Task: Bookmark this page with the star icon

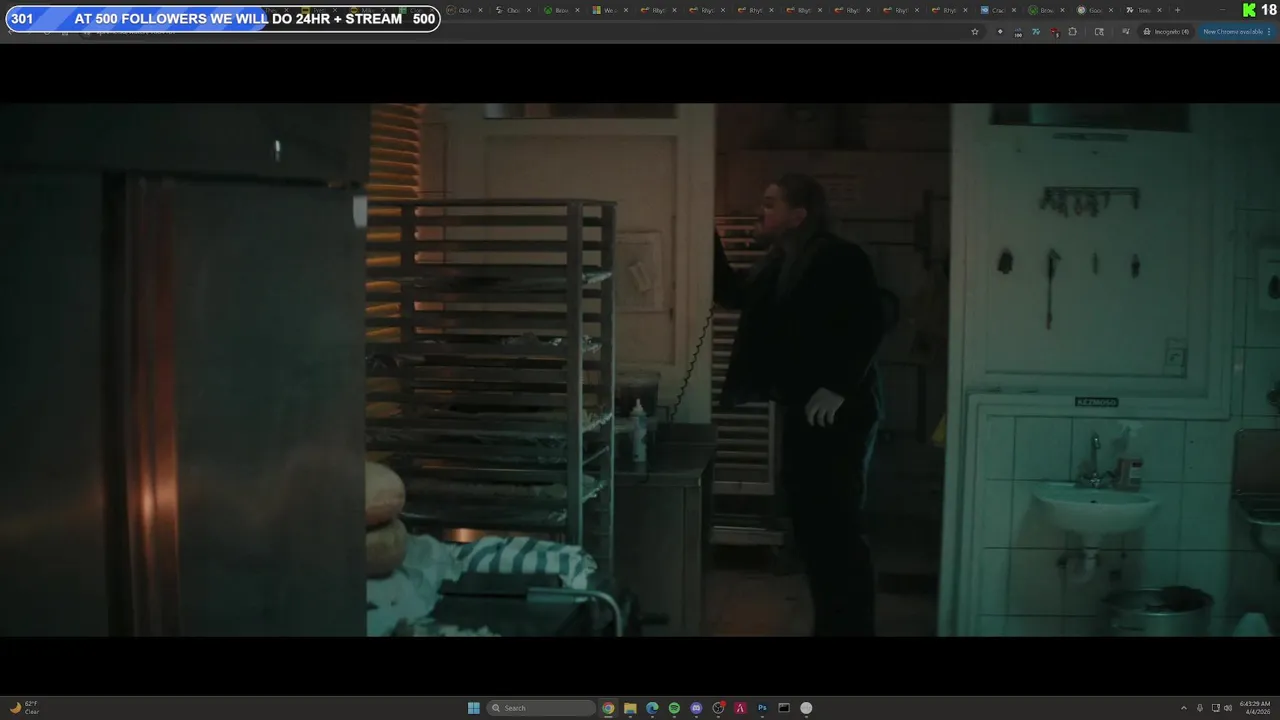Action: [x=975, y=32]
